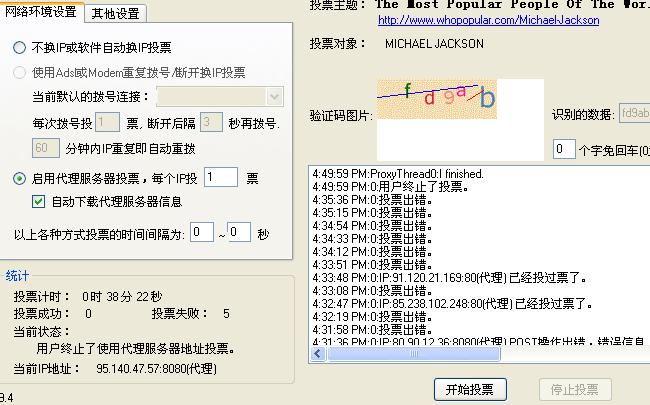Expand the 当前默认的拨号连接 dropdown
Screen dimensions: 650x405
(275, 97)
